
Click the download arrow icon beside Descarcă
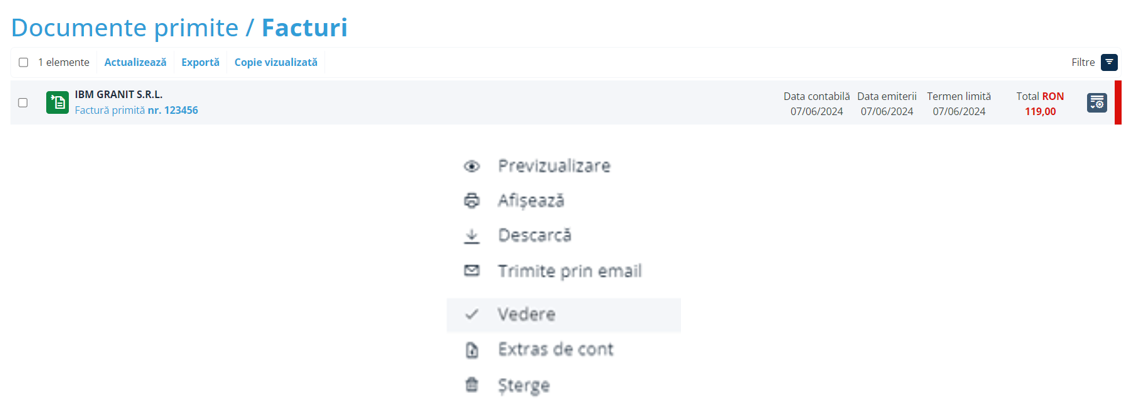(472, 236)
